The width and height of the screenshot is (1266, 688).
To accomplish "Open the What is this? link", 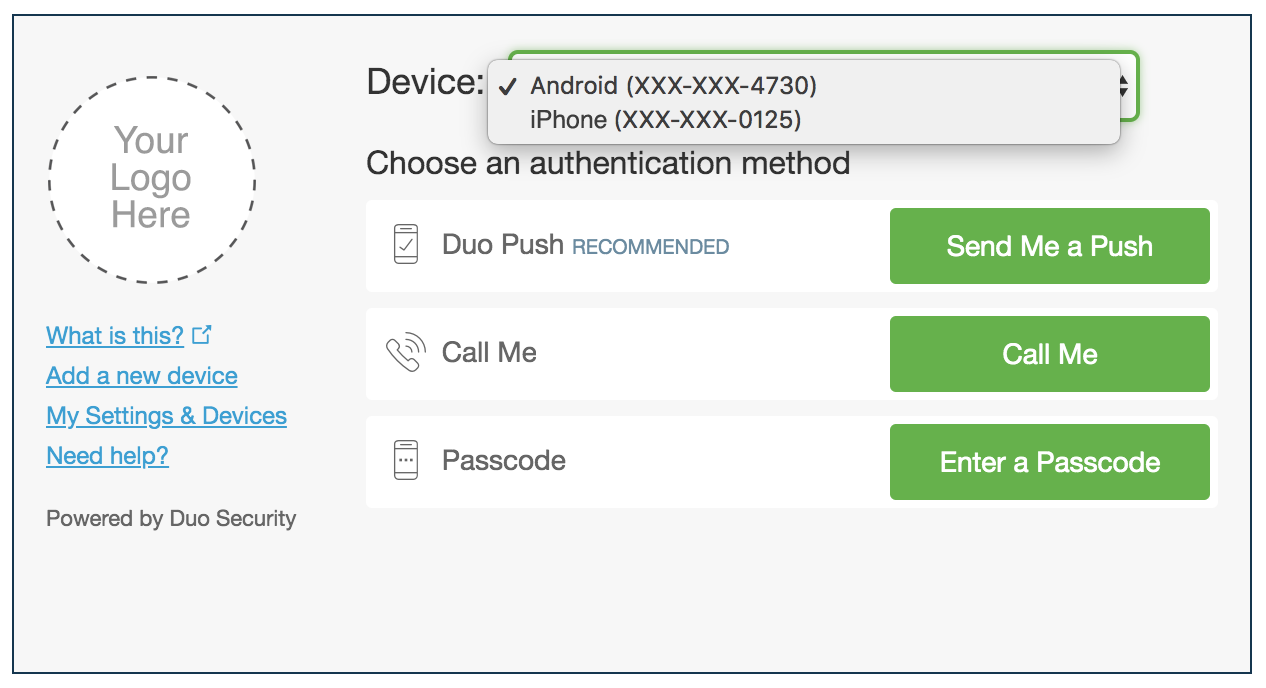I will (115, 336).
